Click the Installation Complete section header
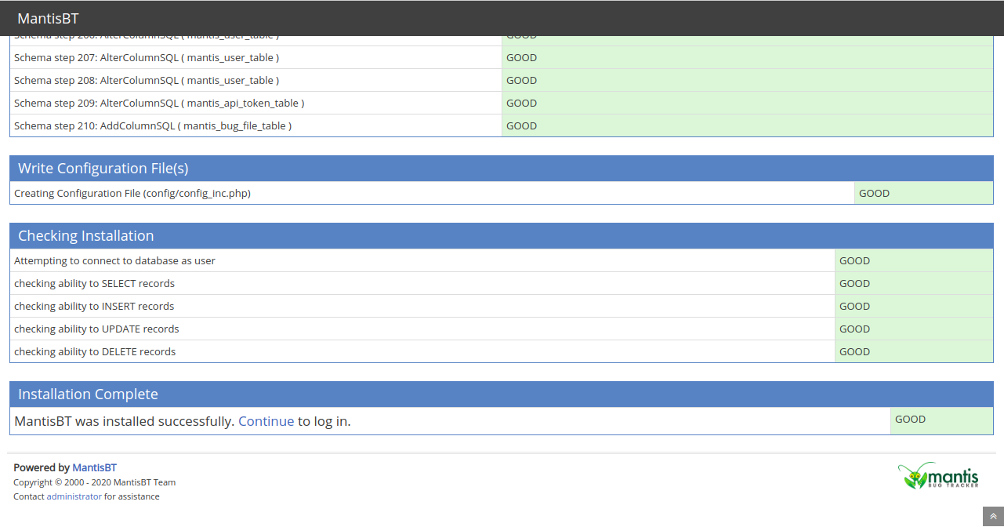This screenshot has width=1004, height=527. click(x=501, y=394)
